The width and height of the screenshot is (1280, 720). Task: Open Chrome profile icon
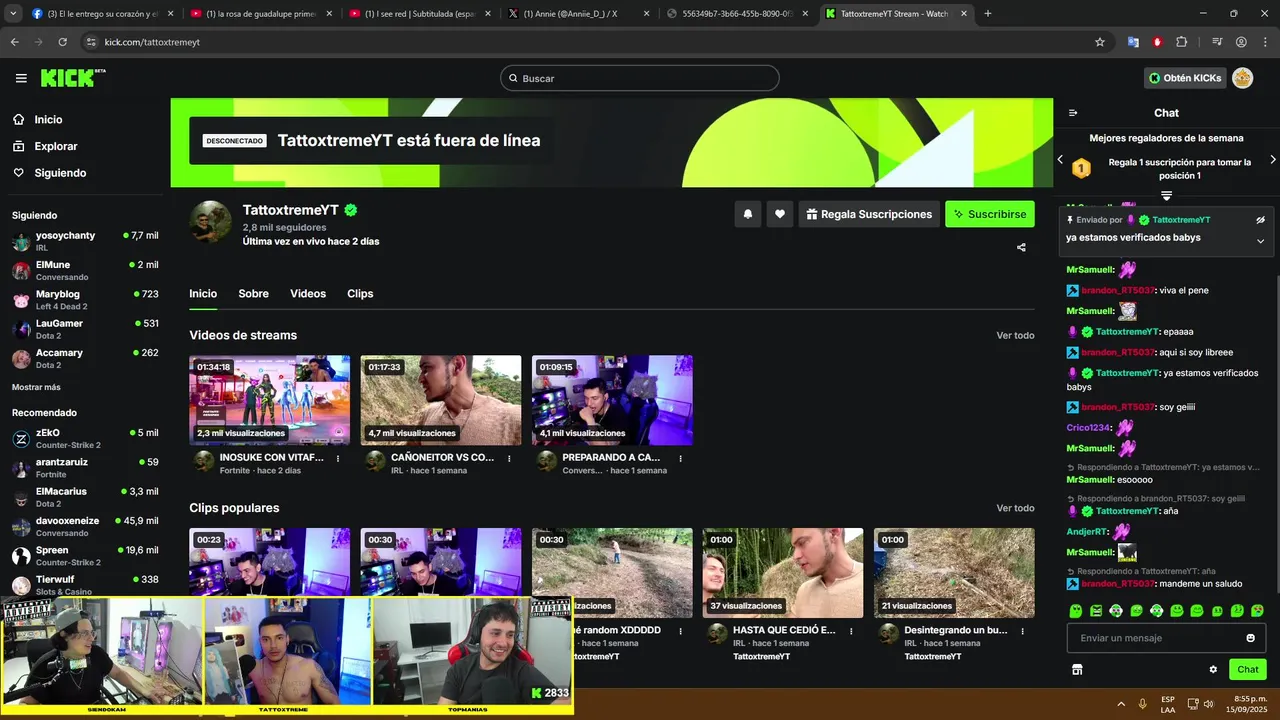[x=1241, y=42]
